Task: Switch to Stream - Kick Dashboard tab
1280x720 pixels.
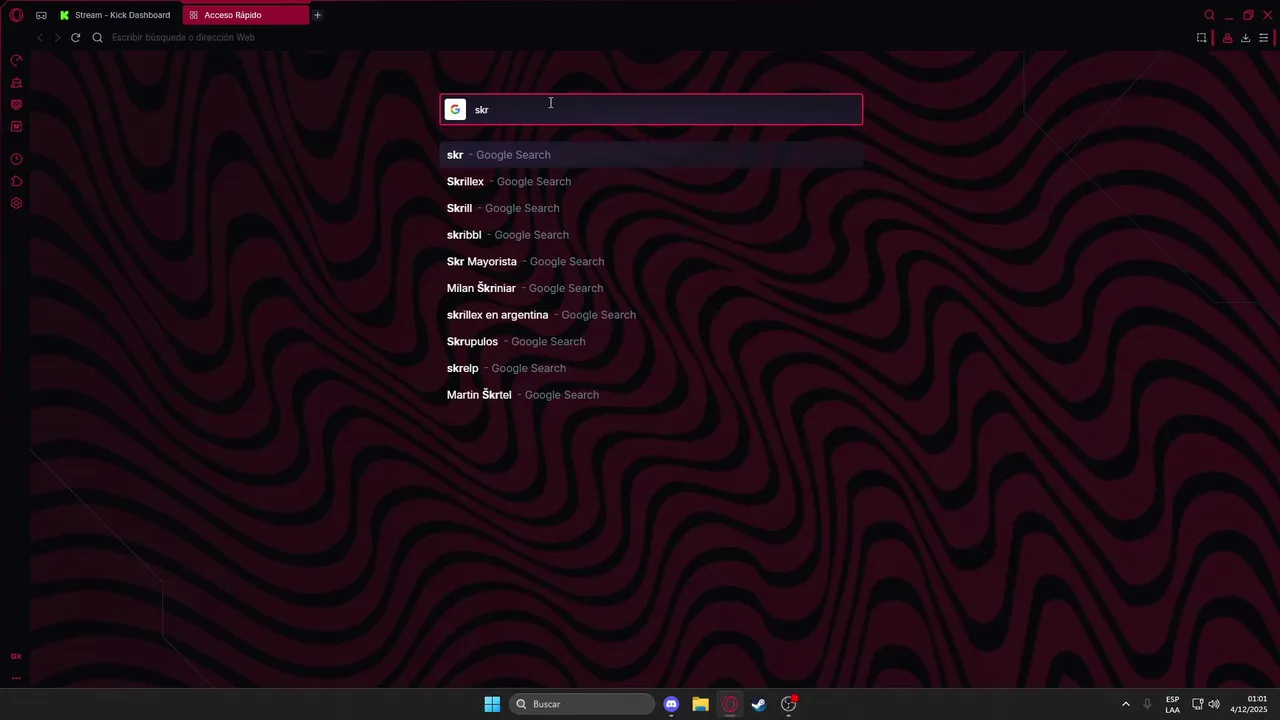Action: [116, 15]
